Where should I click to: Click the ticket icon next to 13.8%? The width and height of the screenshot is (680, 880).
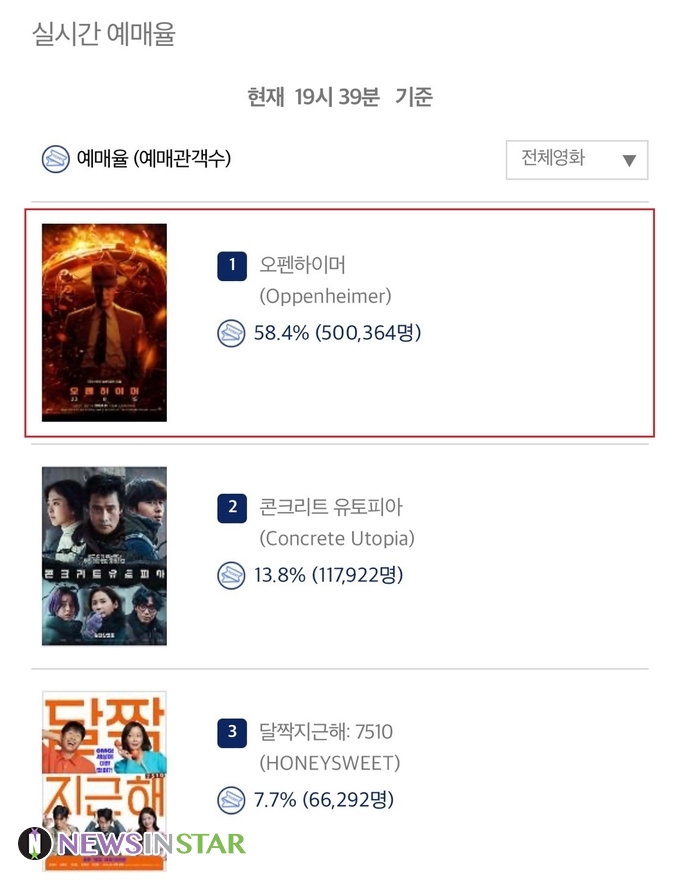point(231,575)
